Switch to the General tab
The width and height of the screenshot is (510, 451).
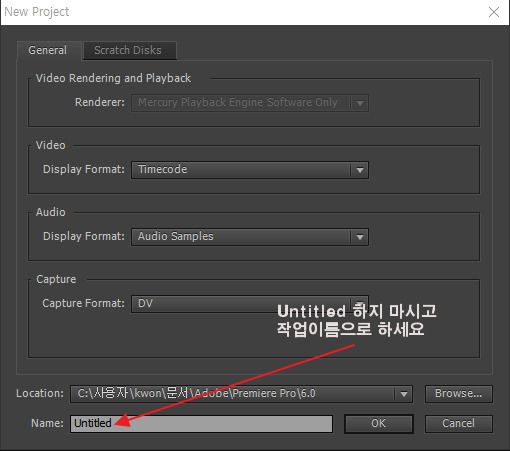(x=48, y=50)
